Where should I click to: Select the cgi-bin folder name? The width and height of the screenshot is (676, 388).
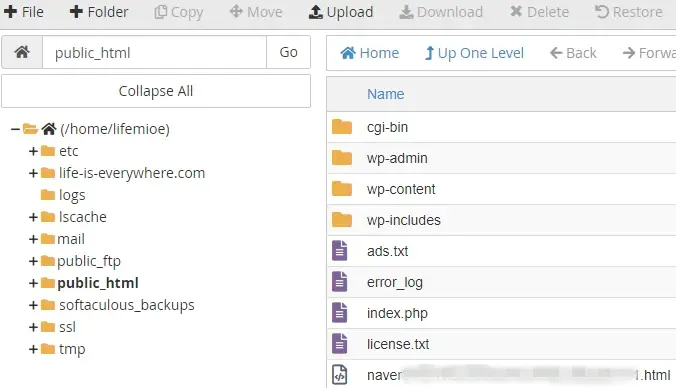coord(388,128)
